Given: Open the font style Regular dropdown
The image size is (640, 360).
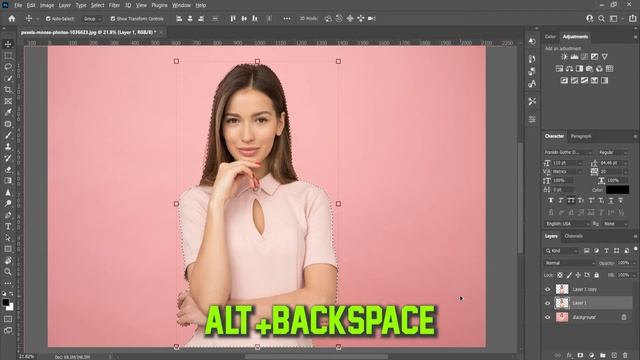Looking at the screenshot, I should [613, 152].
